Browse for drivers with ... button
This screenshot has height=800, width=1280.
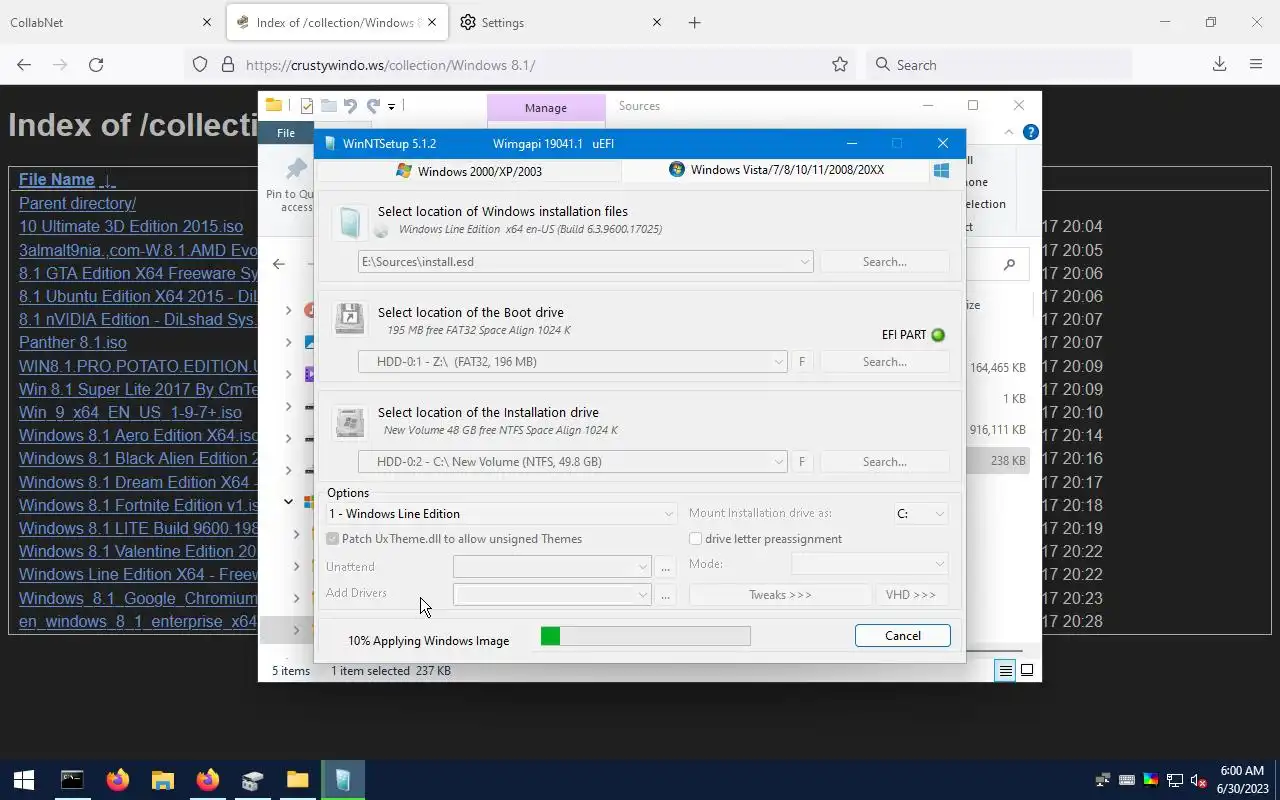pos(665,595)
